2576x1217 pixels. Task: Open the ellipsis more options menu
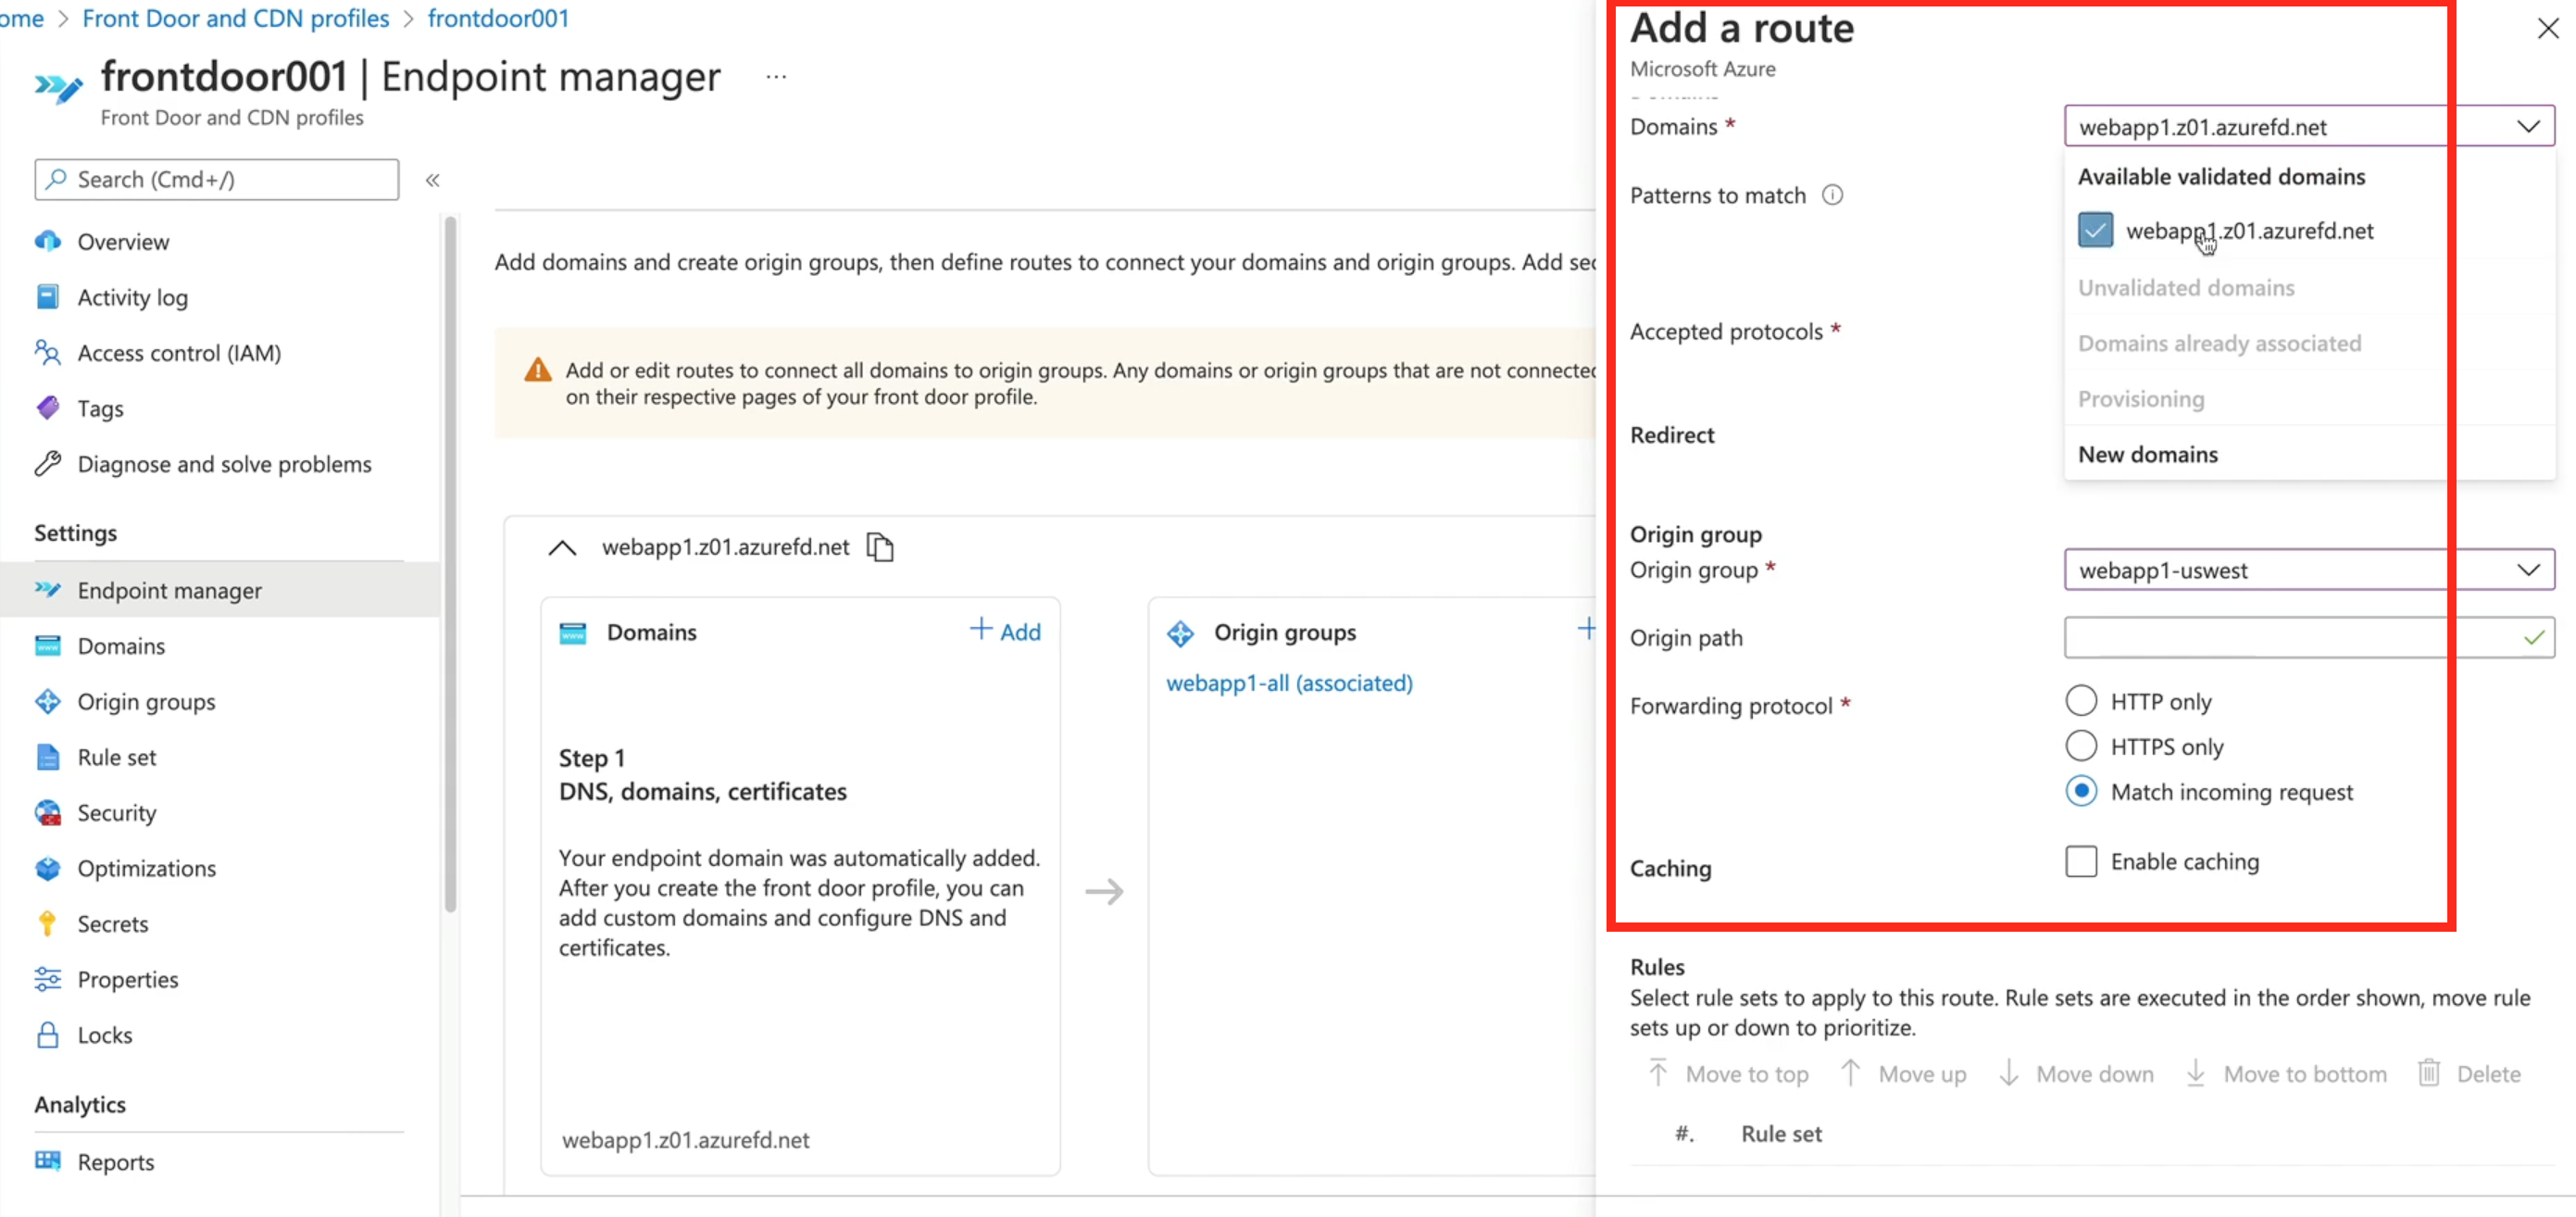coord(776,76)
